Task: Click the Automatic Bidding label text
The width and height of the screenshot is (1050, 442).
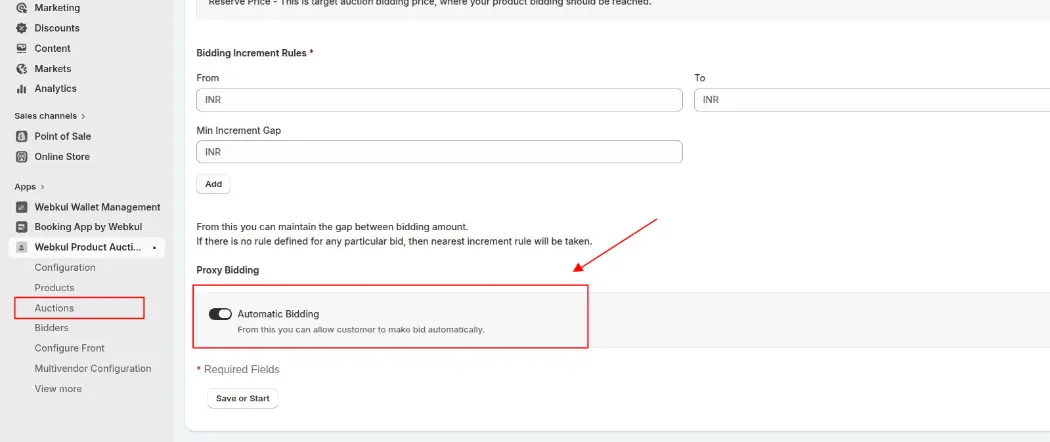Action: tap(279, 314)
